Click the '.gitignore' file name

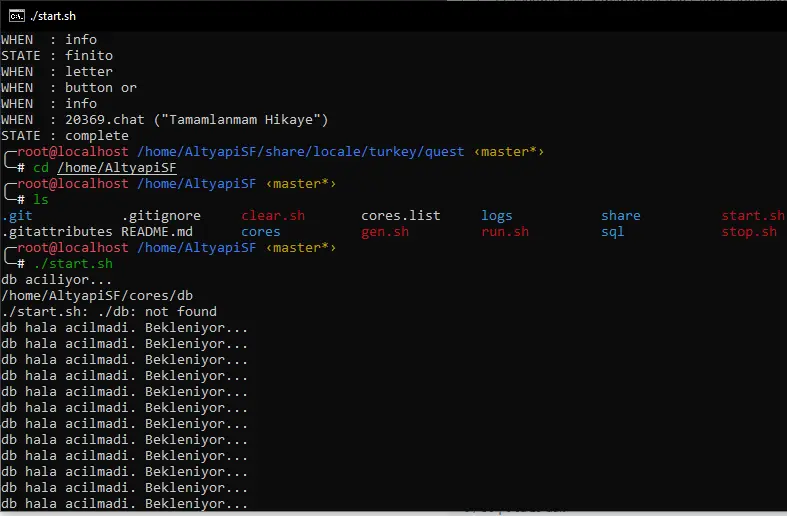(161, 216)
